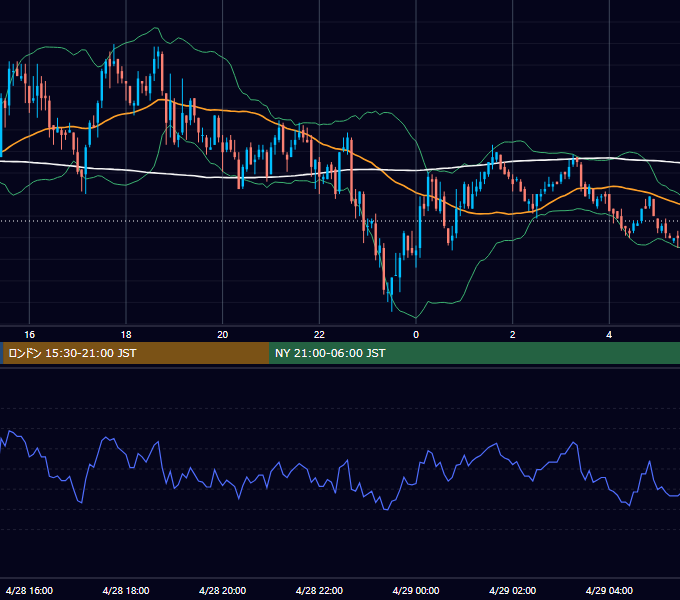The height and width of the screenshot is (600, 680).
Task: Click the hour label 2 on chart axis
Action: click(x=513, y=335)
